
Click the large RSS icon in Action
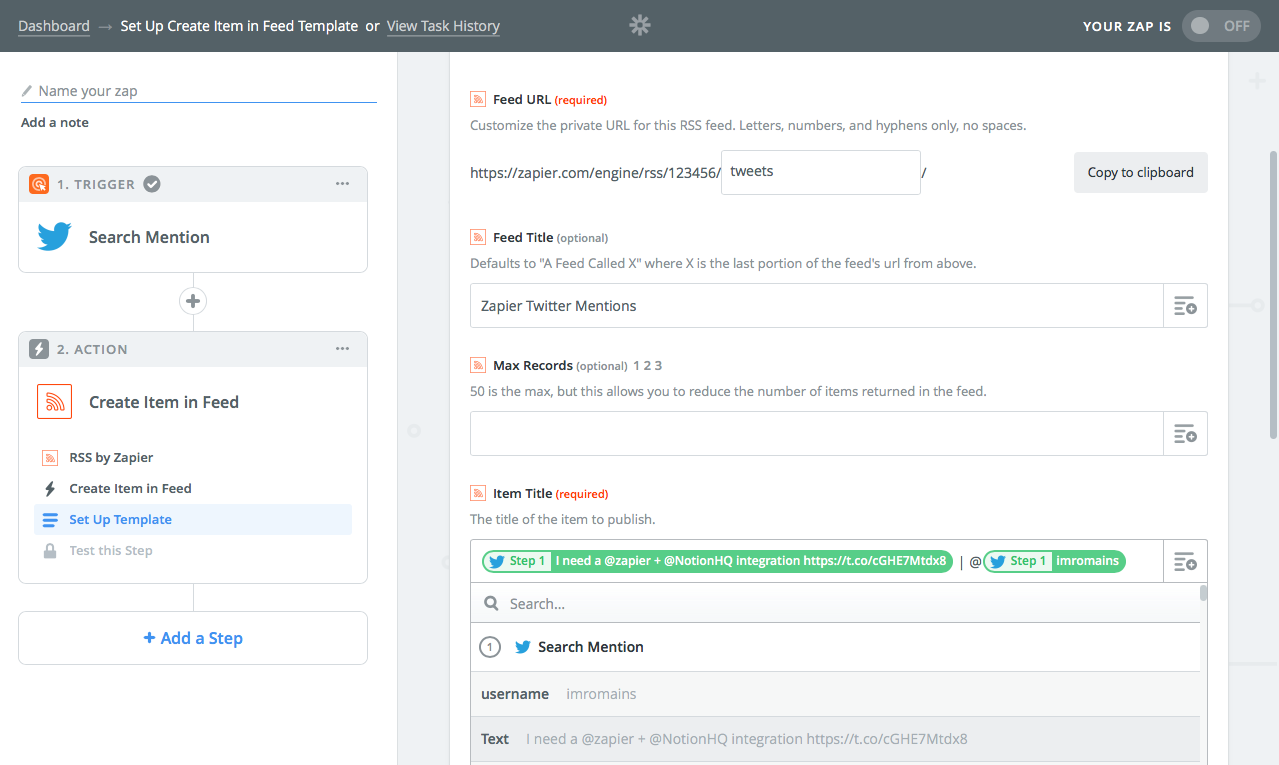pyautogui.click(x=54, y=402)
